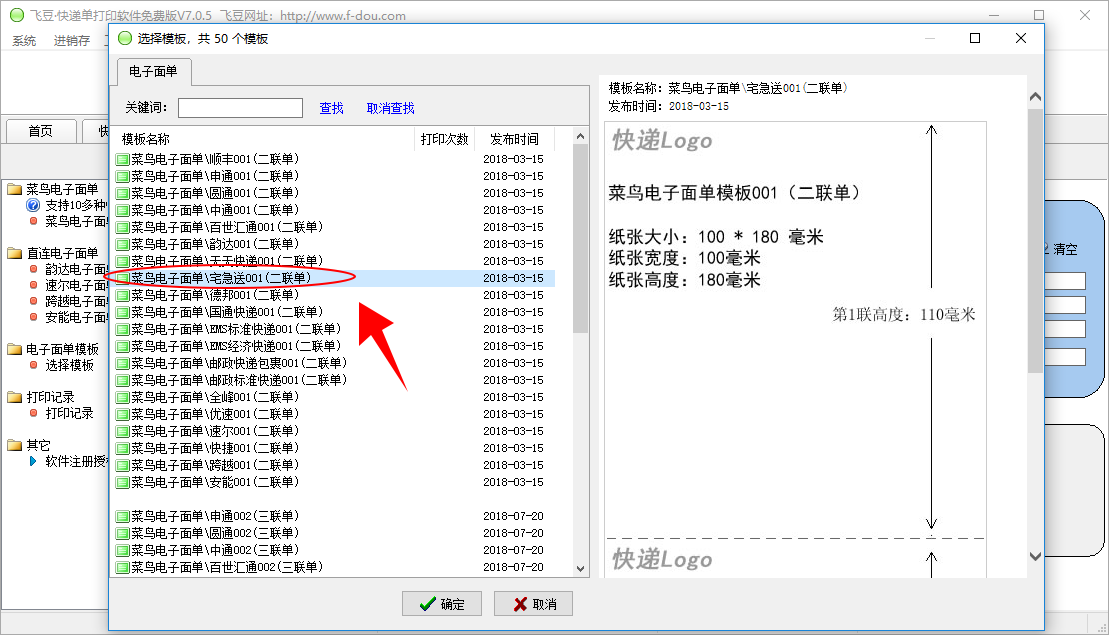Click the 邮政快递包裹001 template icon
Screen dimensions: 1109x635
(x=122, y=363)
